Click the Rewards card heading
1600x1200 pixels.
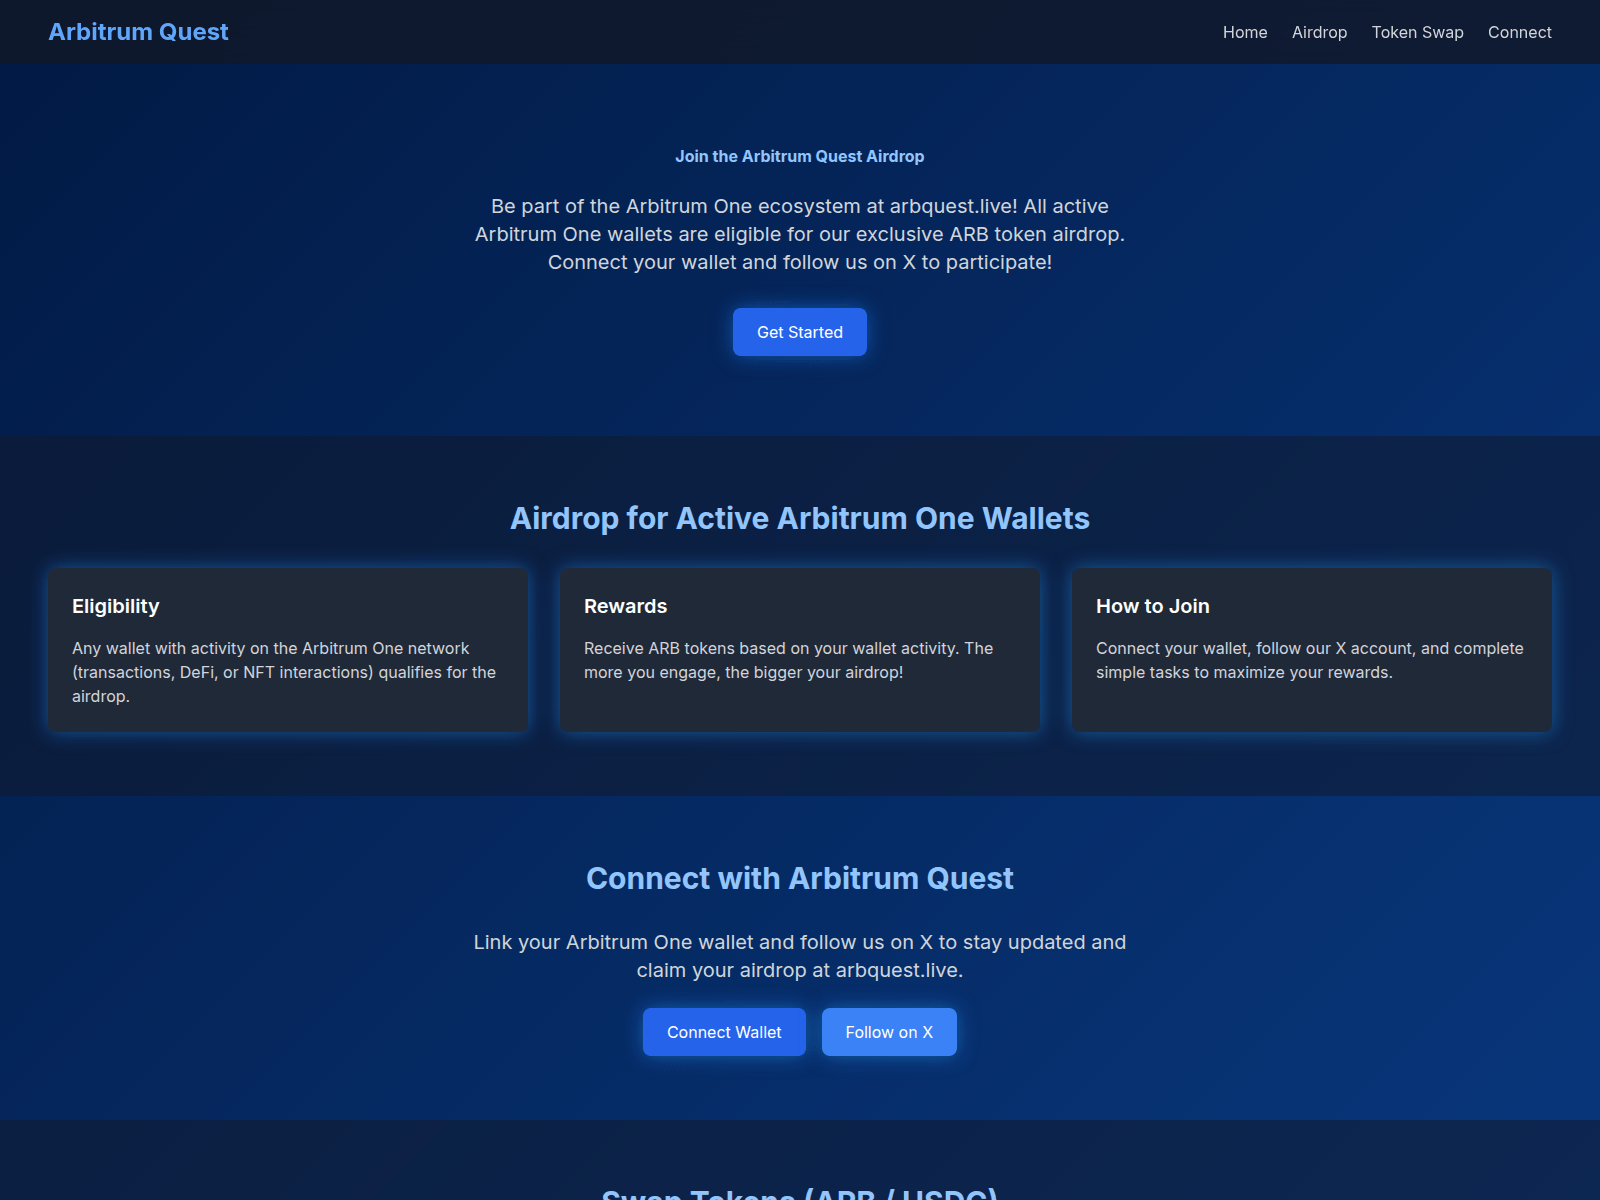click(x=625, y=606)
